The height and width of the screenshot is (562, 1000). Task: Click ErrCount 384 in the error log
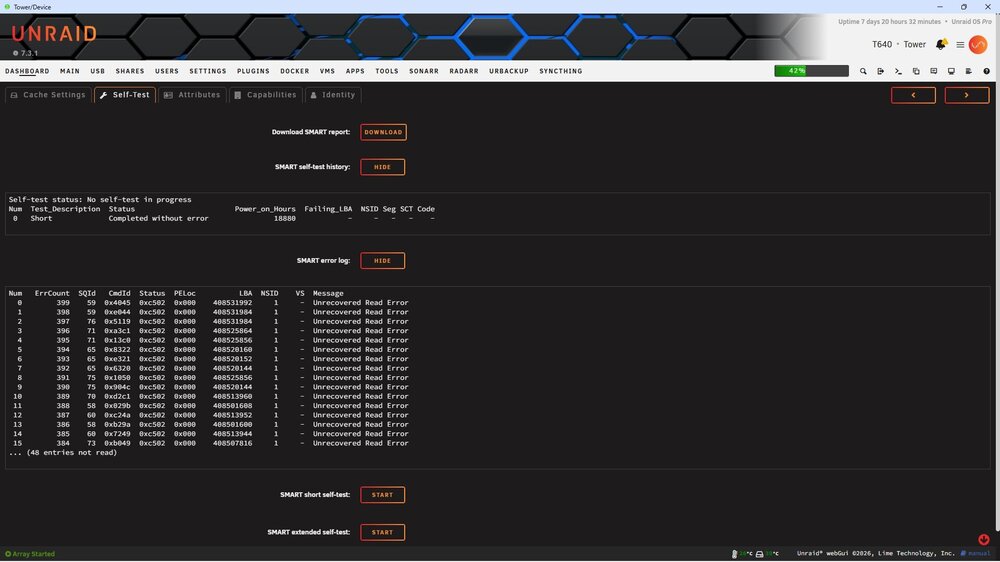(x=63, y=443)
